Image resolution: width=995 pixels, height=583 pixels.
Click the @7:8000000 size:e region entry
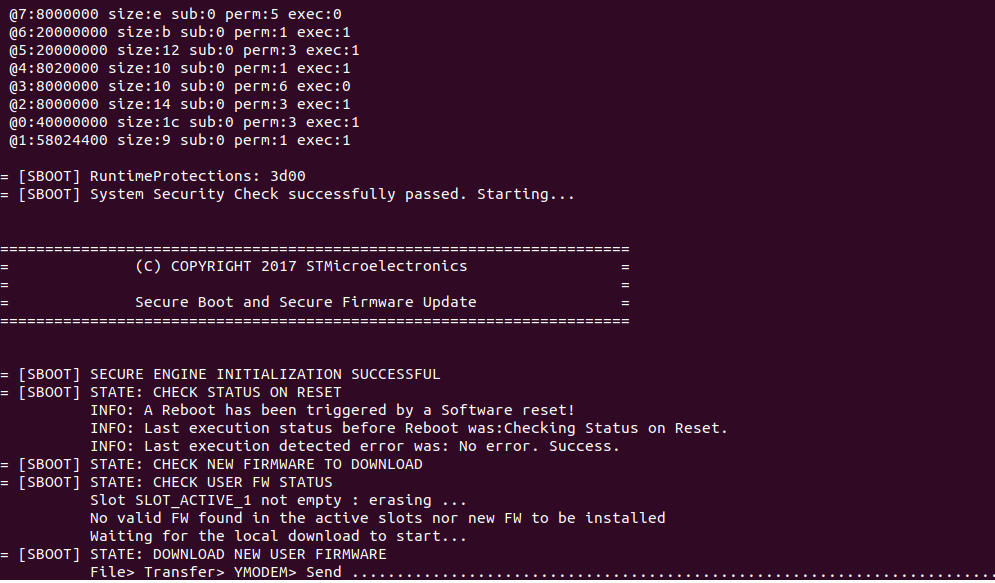[175, 14]
